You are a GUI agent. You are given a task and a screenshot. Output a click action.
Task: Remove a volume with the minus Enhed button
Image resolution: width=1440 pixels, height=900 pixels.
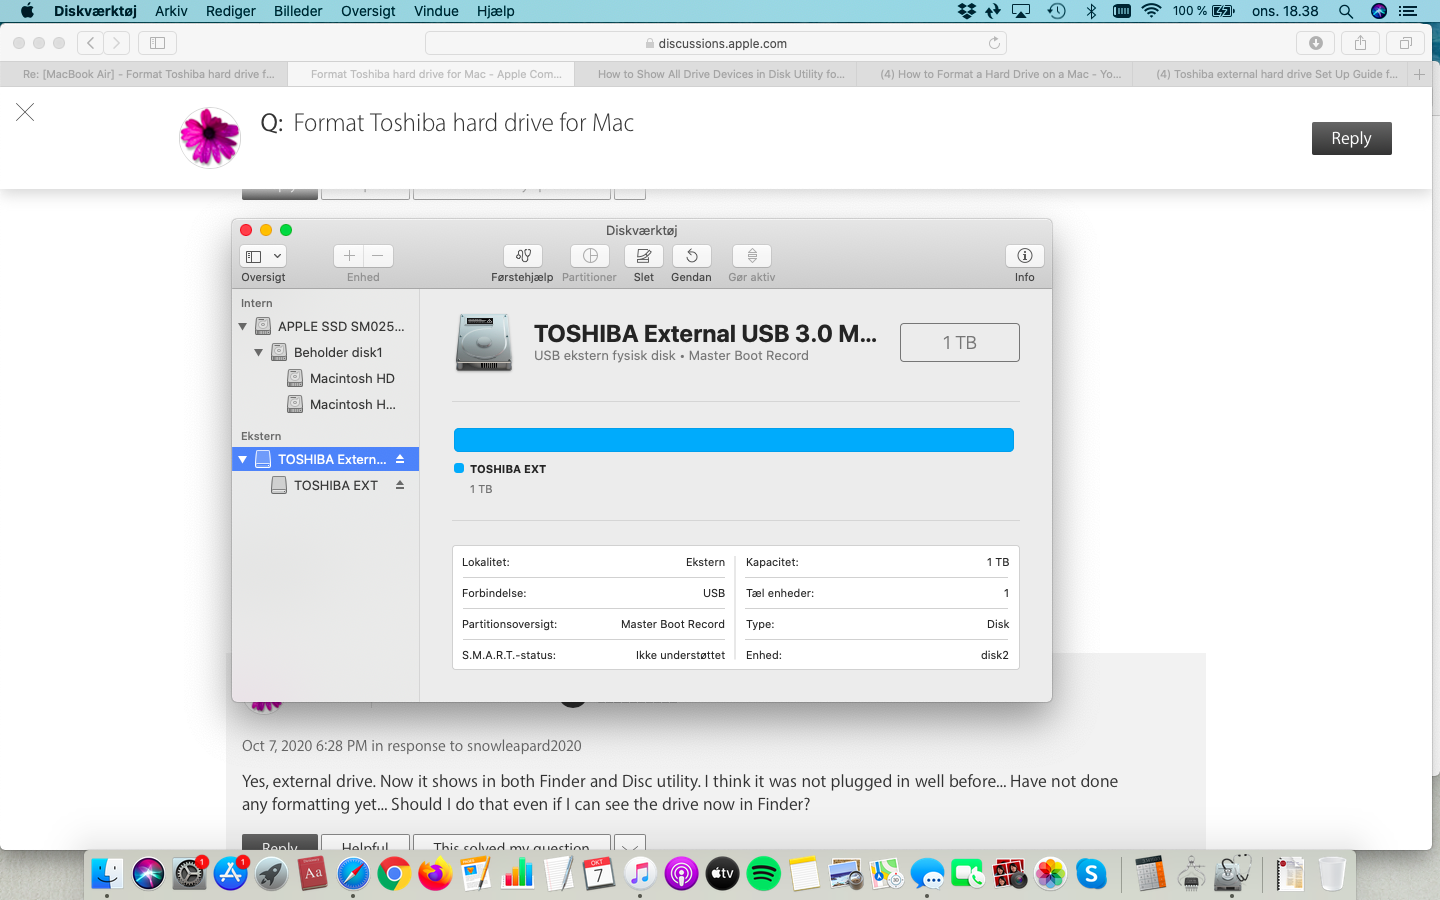point(378,256)
